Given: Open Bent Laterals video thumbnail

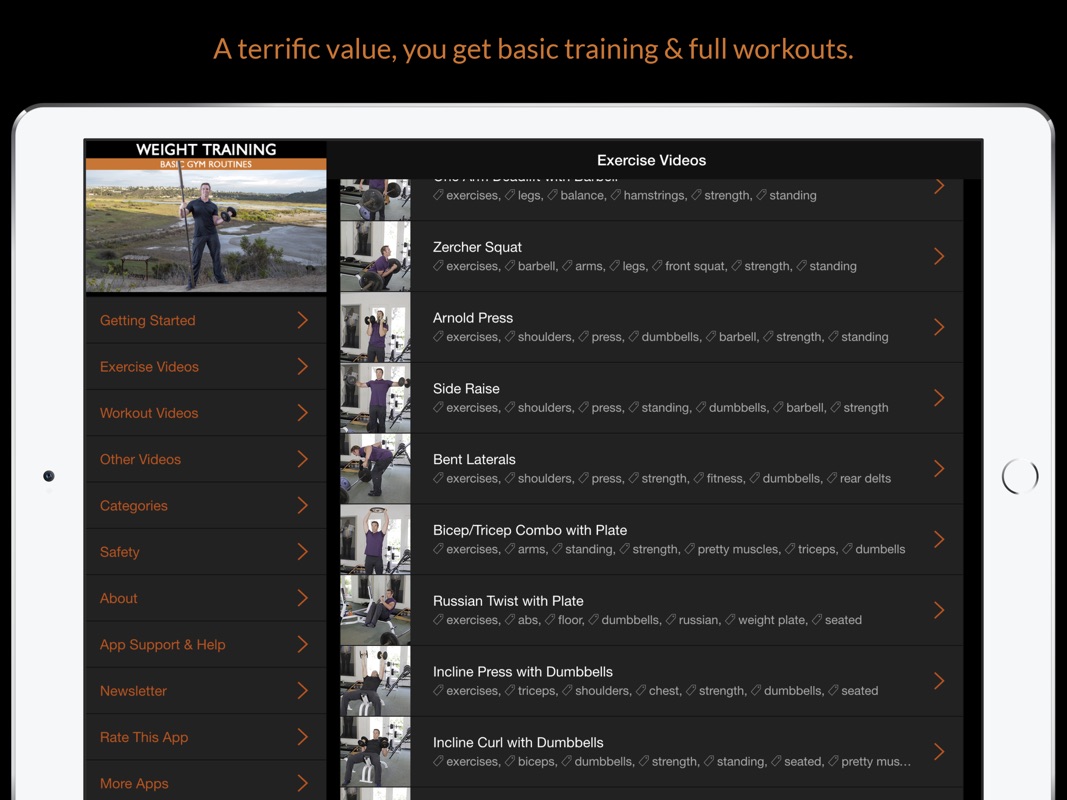Looking at the screenshot, I should (x=375, y=469).
